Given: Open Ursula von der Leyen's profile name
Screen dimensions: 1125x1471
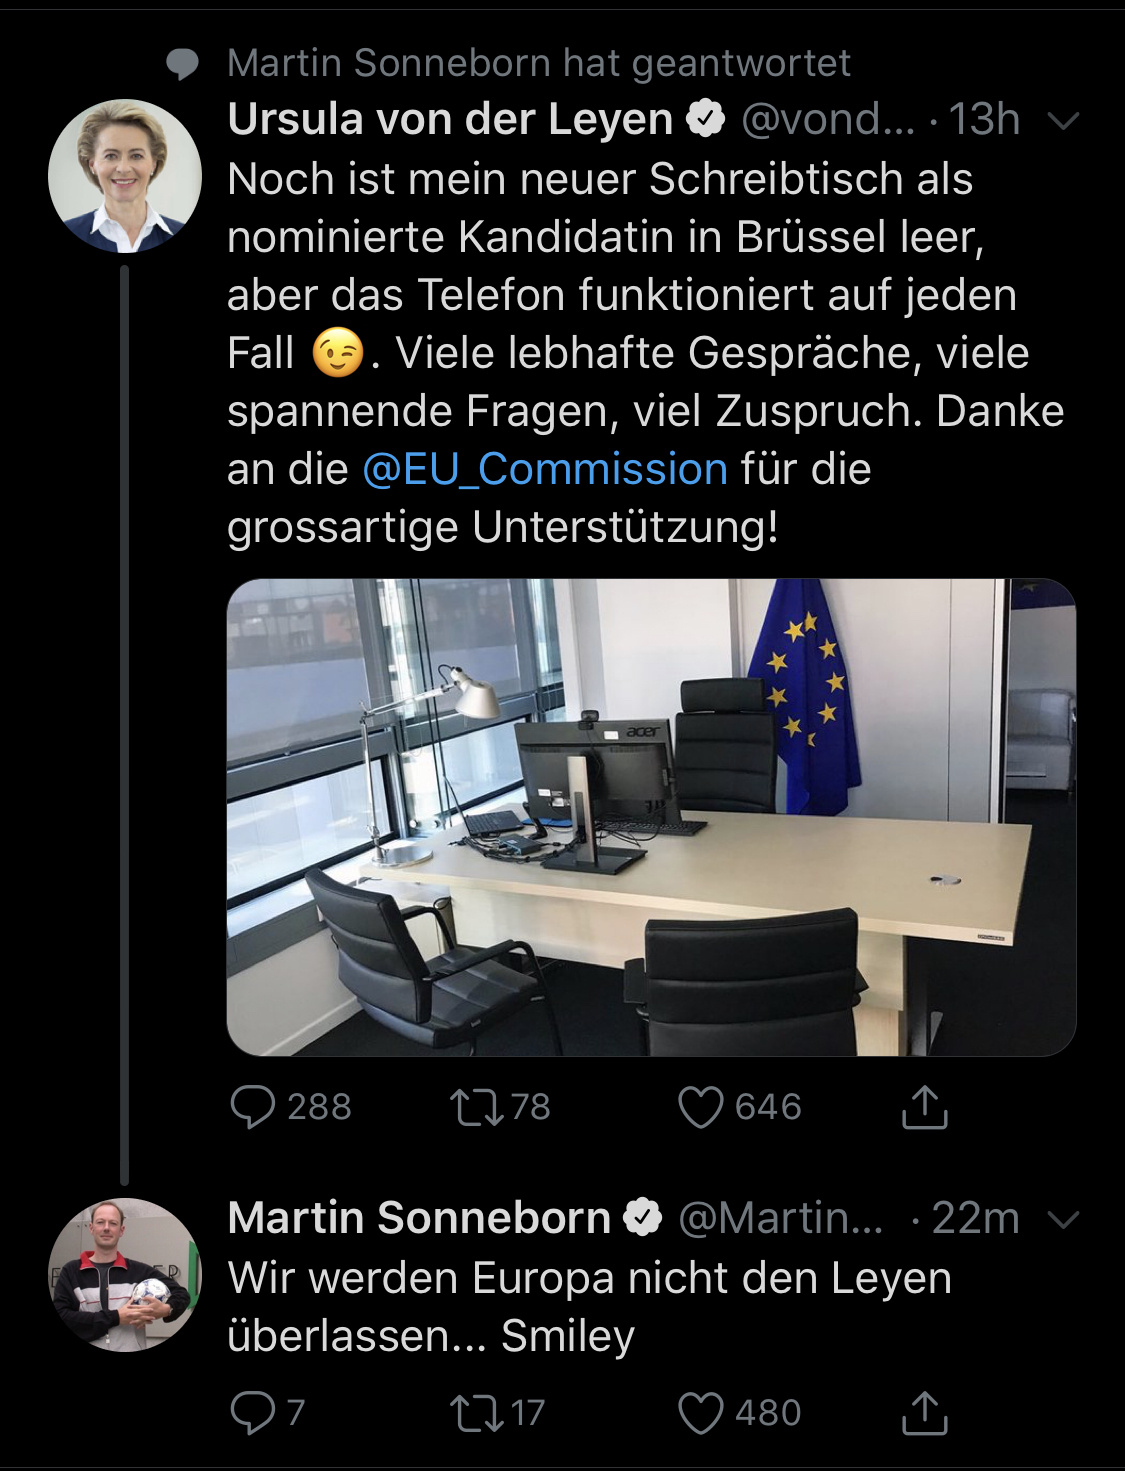Looking at the screenshot, I should click(x=450, y=119).
